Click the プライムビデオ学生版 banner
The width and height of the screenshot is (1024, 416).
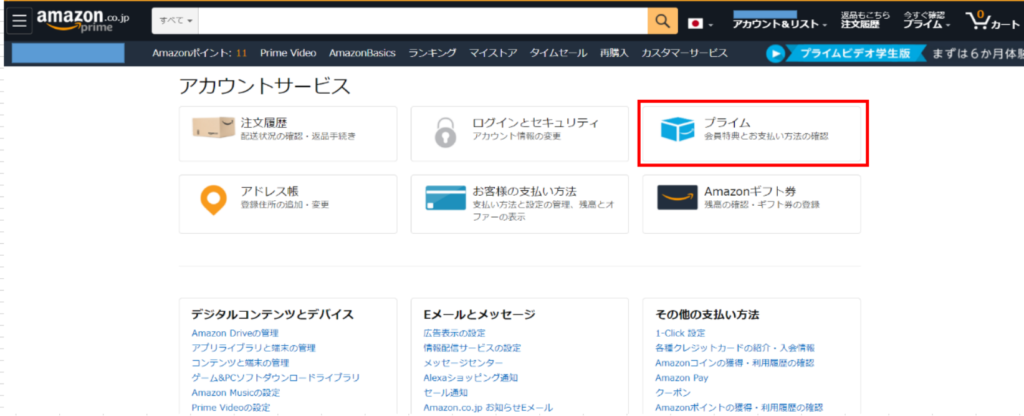point(855,54)
